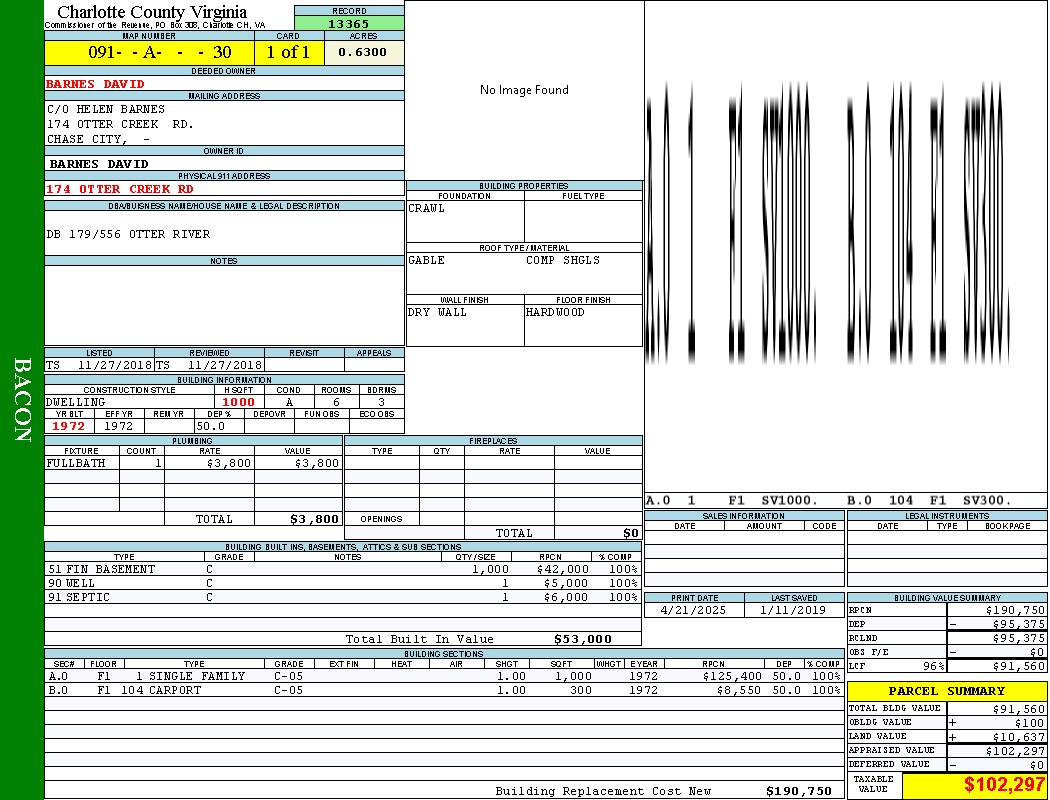Click wall finish DRY WALL
This screenshot has height=800, width=1050.
[x=437, y=312]
